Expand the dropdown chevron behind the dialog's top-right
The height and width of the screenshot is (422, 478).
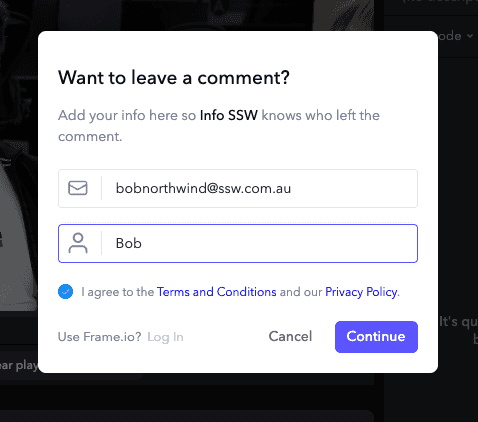470,36
